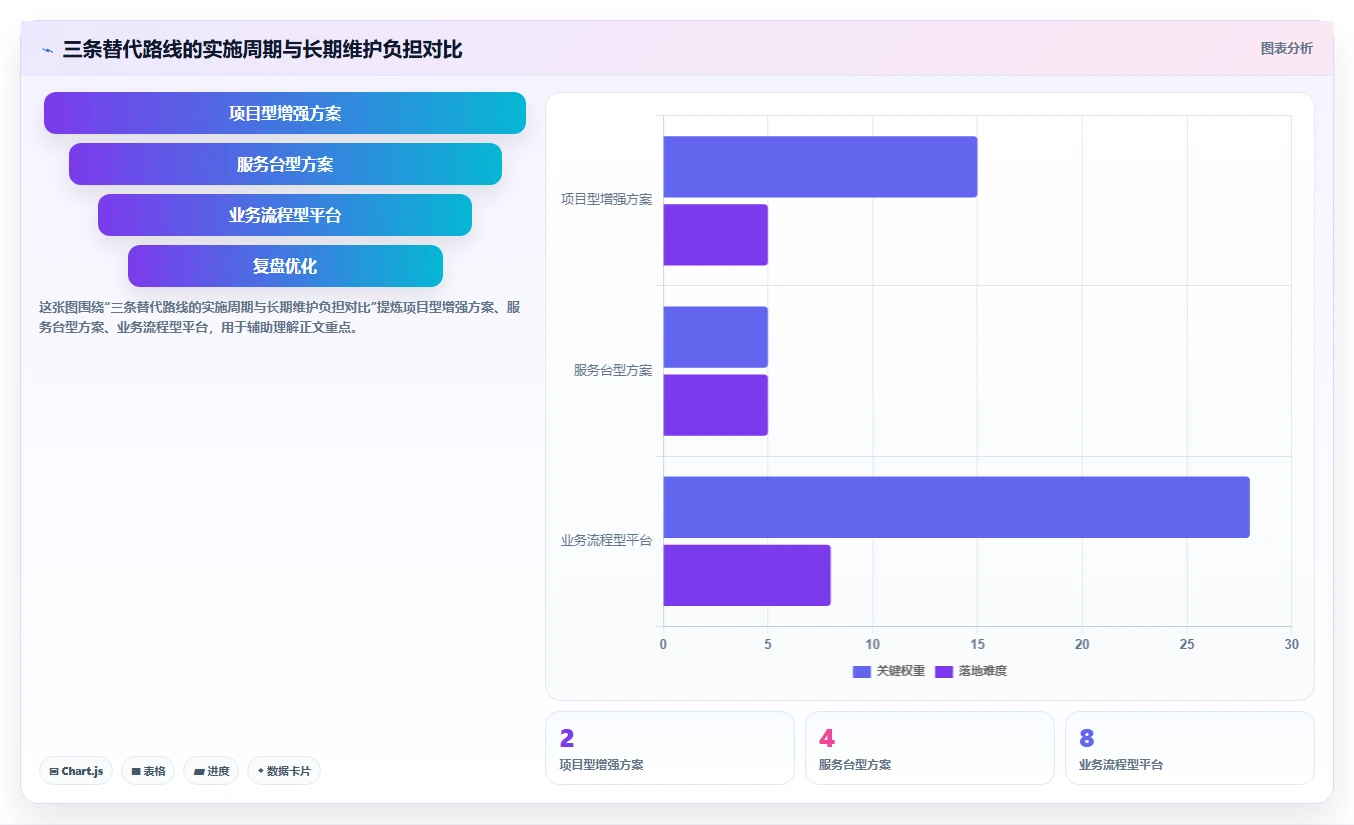Click the 进度 tag chip
The width and height of the screenshot is (1354, 825).
coord(211,771)
